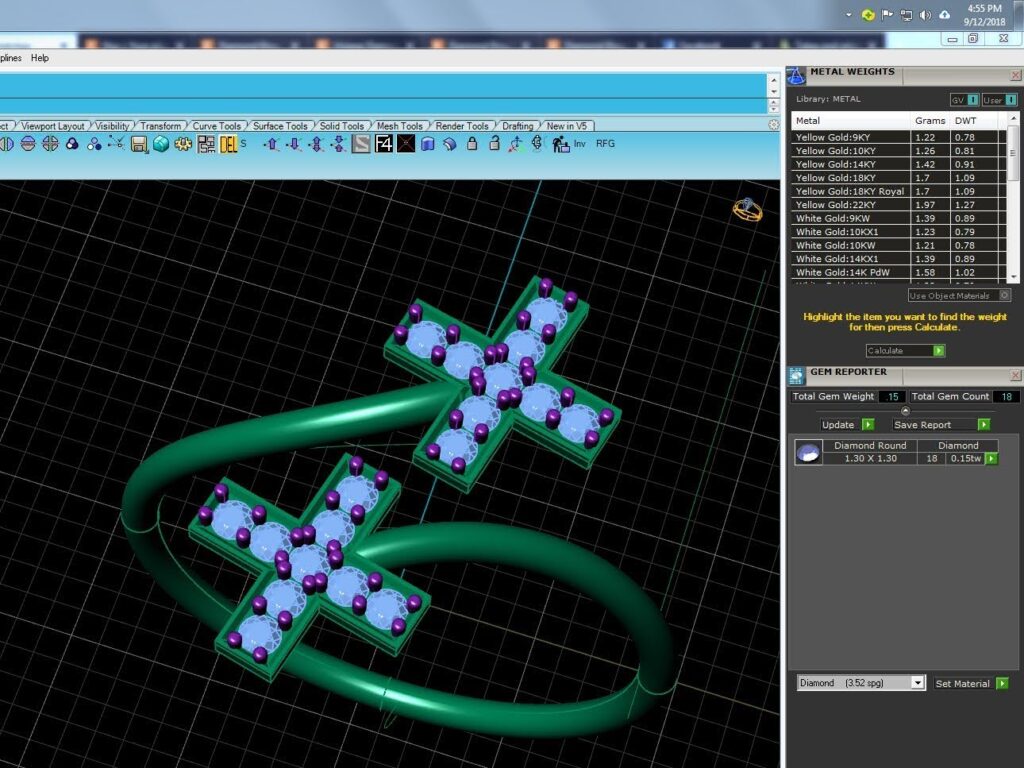This screenshot has width=1024, height=768.
Task: Click the F4 toolbar icon
Action: tap(383, 144)
